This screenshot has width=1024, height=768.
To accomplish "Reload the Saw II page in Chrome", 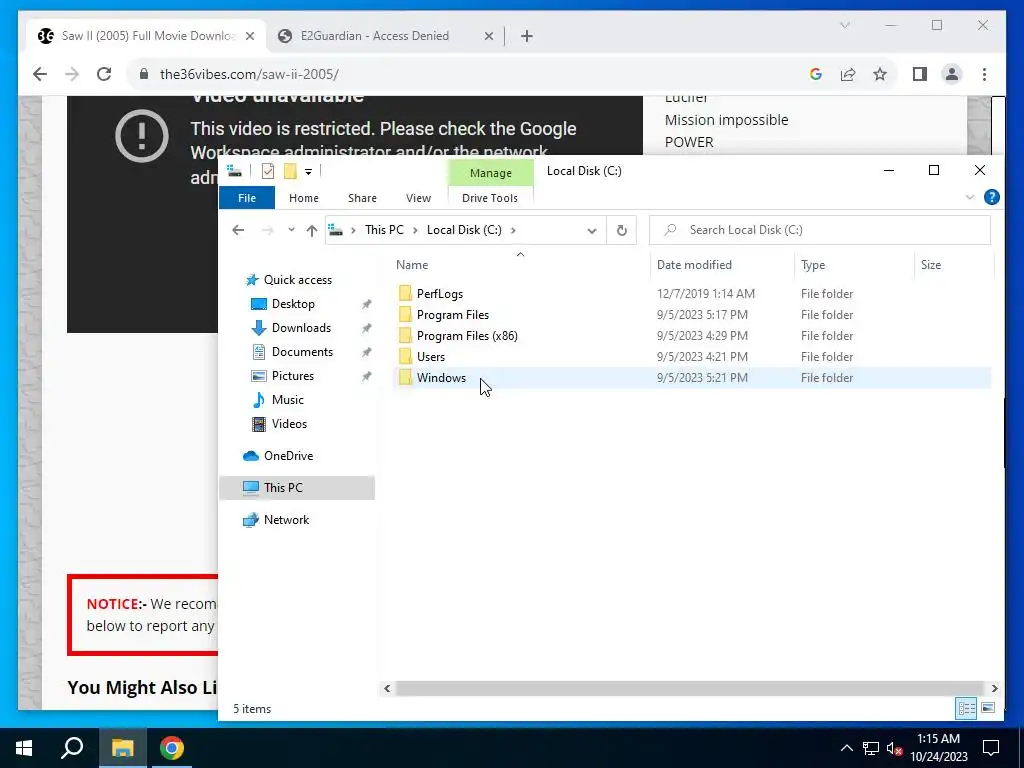I will click(x=104, y=74).
